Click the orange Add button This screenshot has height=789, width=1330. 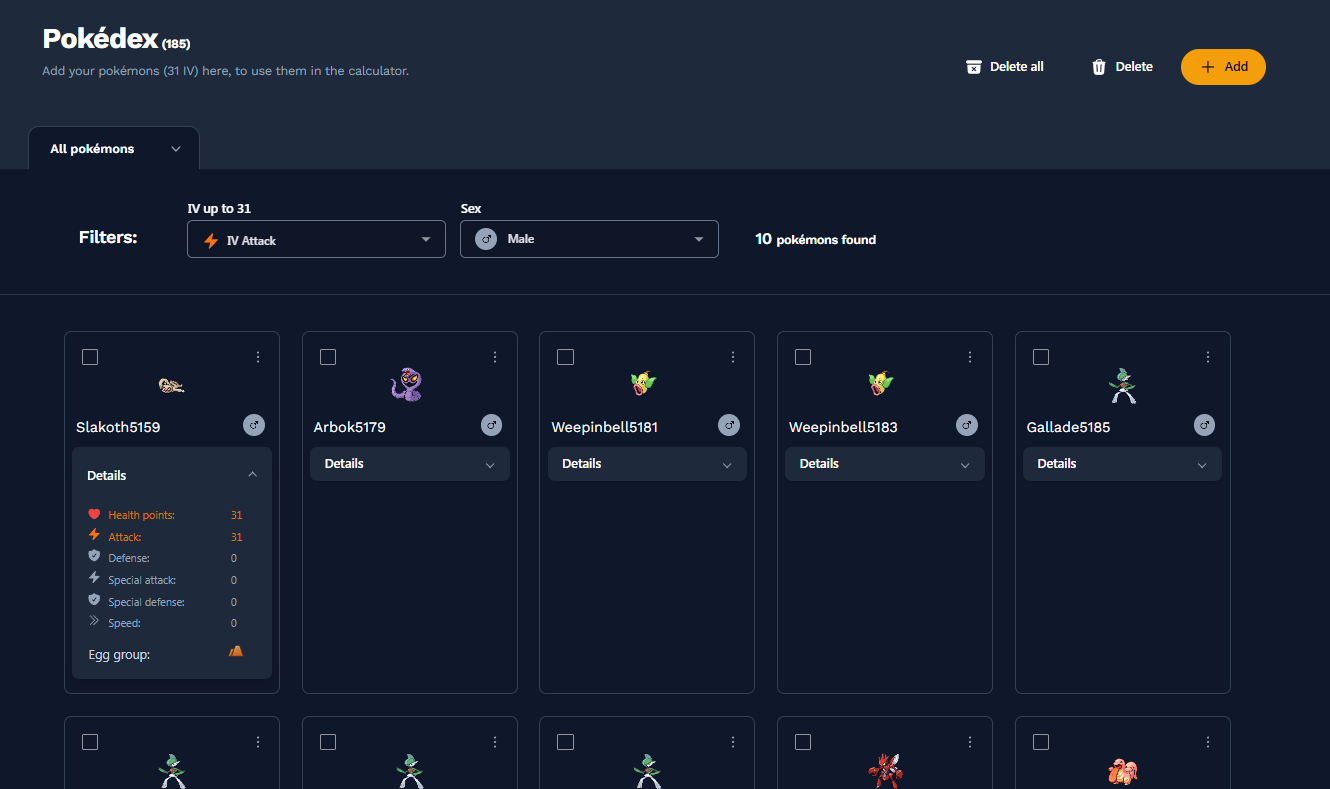pos(1223,67)
